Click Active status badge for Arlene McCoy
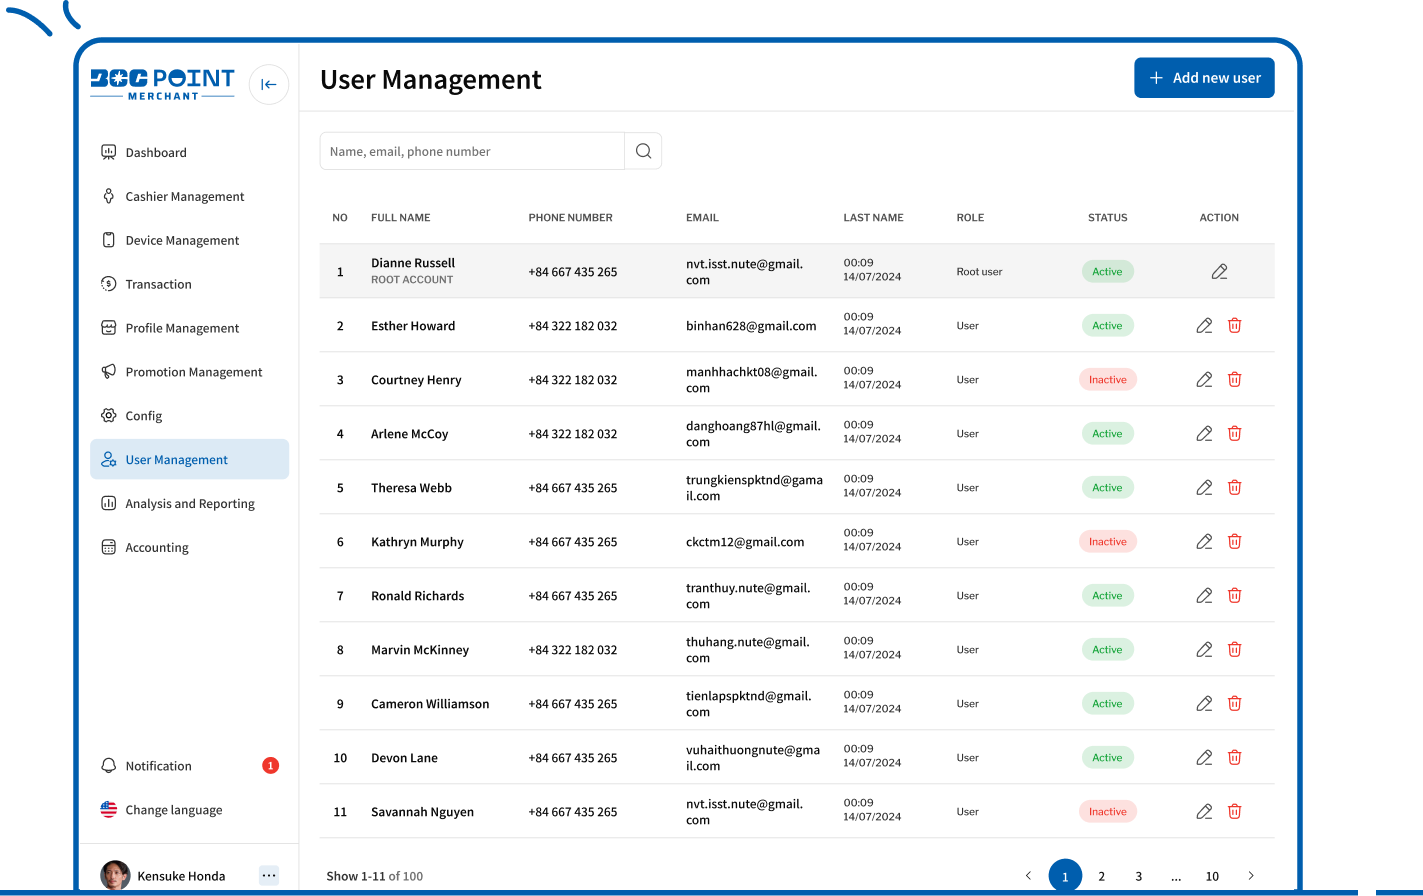Viewport: 1423px width, 896px height. click(x=1107, y=434)
